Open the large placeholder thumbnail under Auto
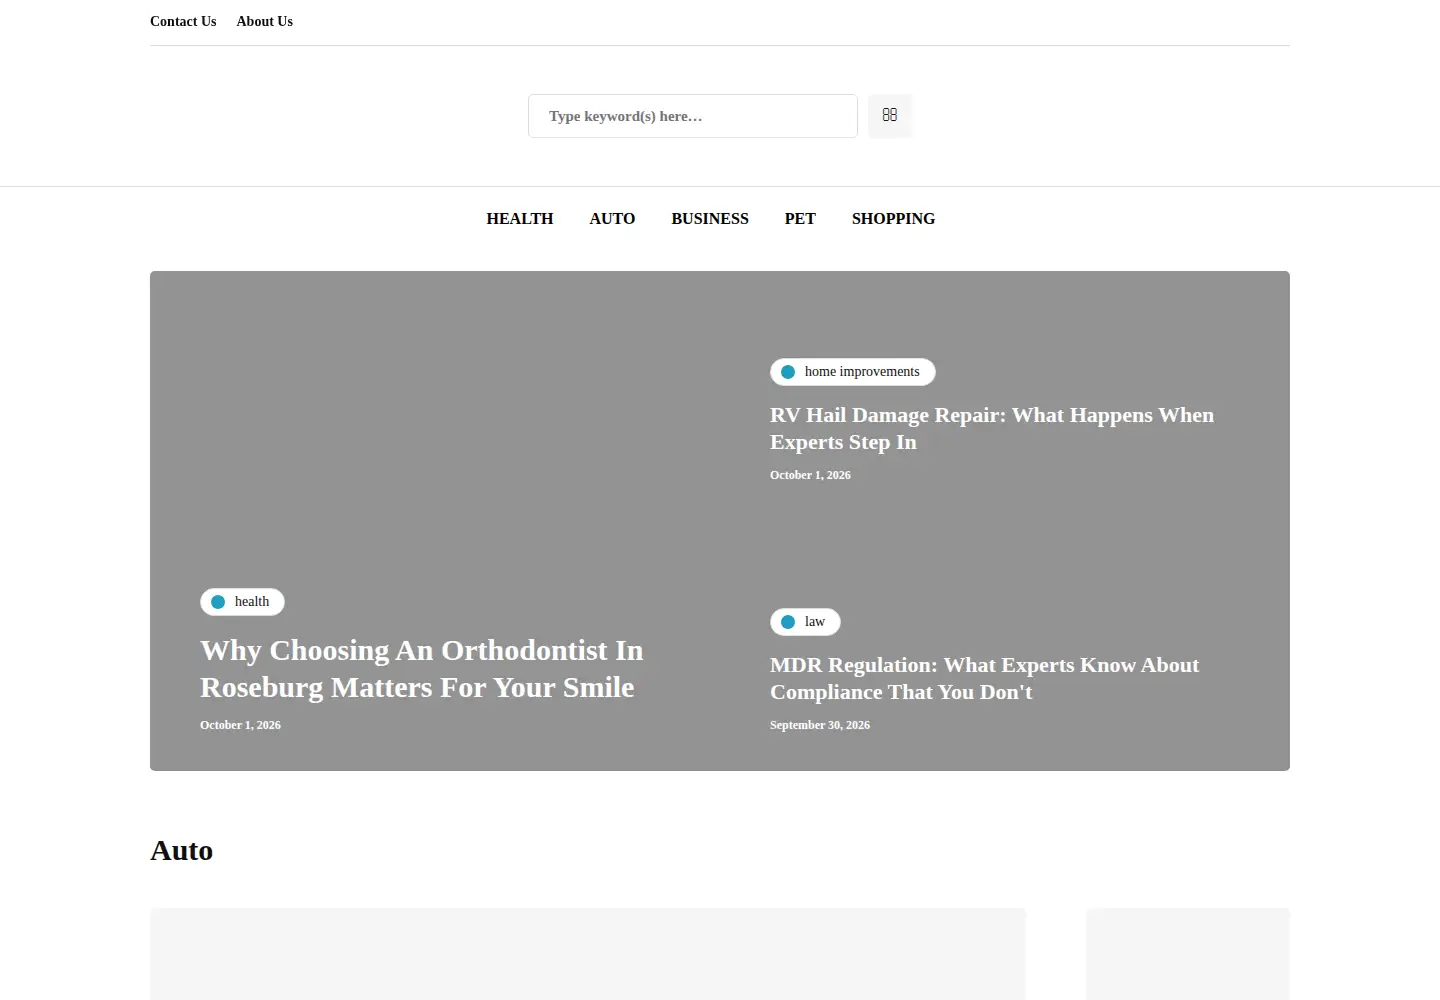 [588, 954]
